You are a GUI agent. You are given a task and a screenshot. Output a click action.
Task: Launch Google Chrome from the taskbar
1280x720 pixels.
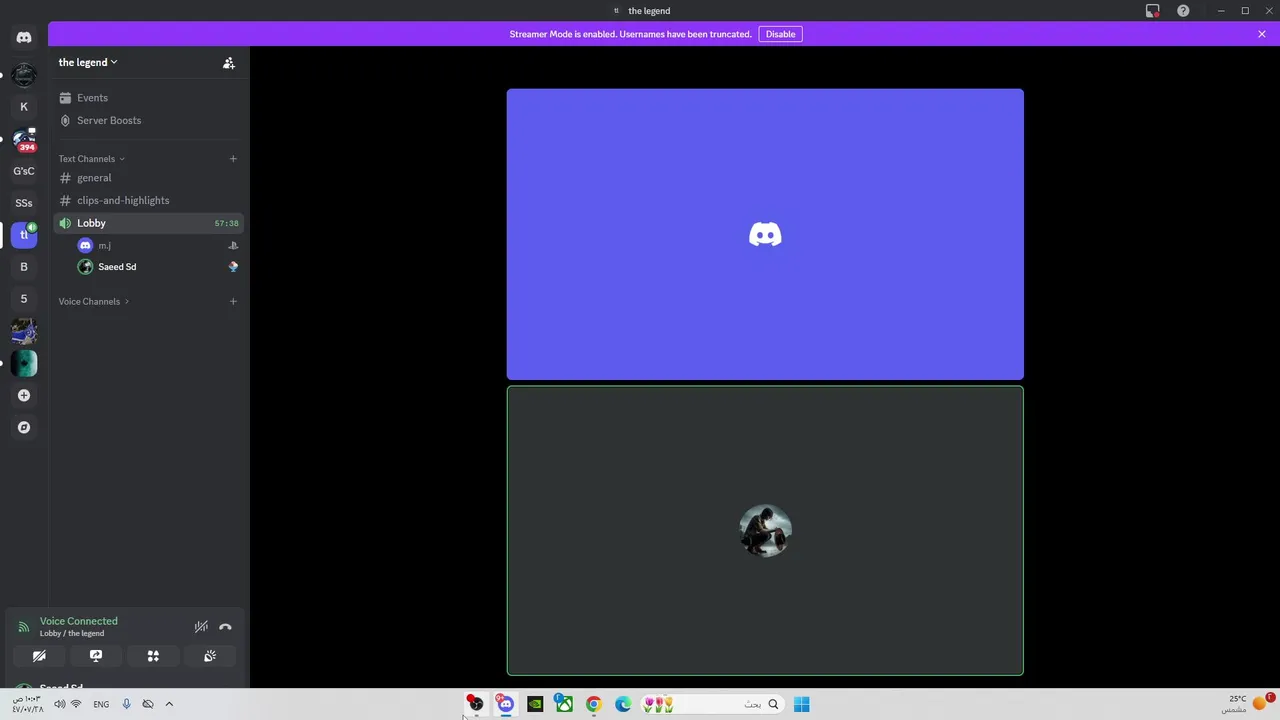point(594,704)
